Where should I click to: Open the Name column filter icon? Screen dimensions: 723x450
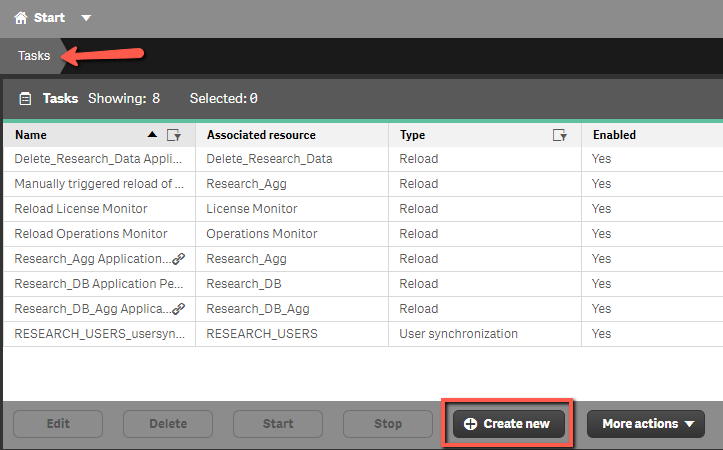tap(174, 135)
